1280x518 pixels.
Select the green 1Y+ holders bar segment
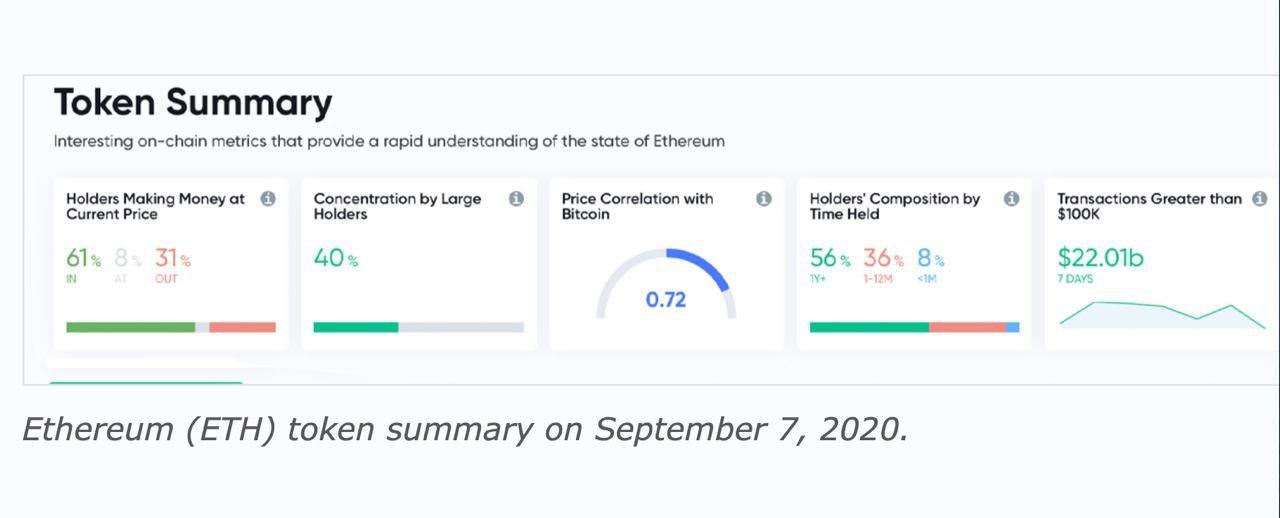[x=868, y=327]
